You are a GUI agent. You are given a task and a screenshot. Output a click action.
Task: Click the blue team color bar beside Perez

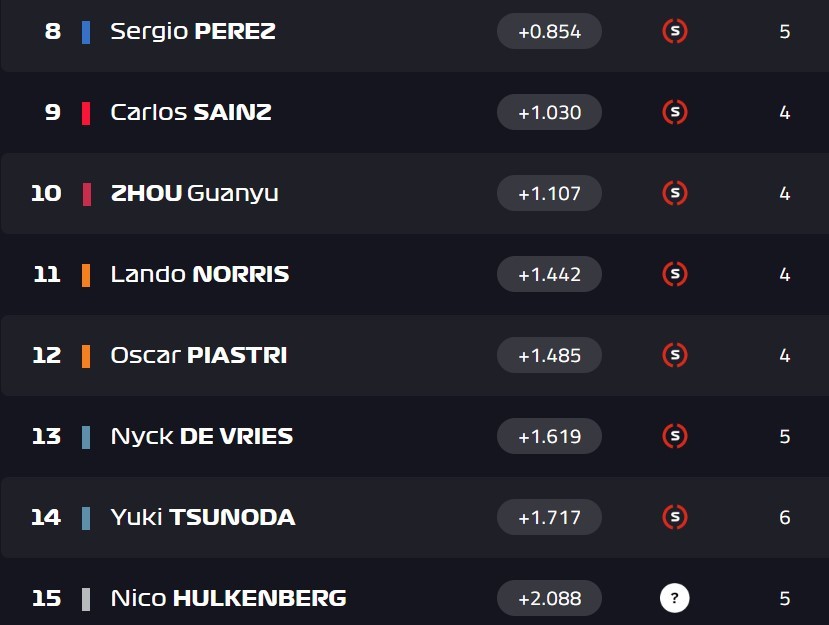point(86,31)
